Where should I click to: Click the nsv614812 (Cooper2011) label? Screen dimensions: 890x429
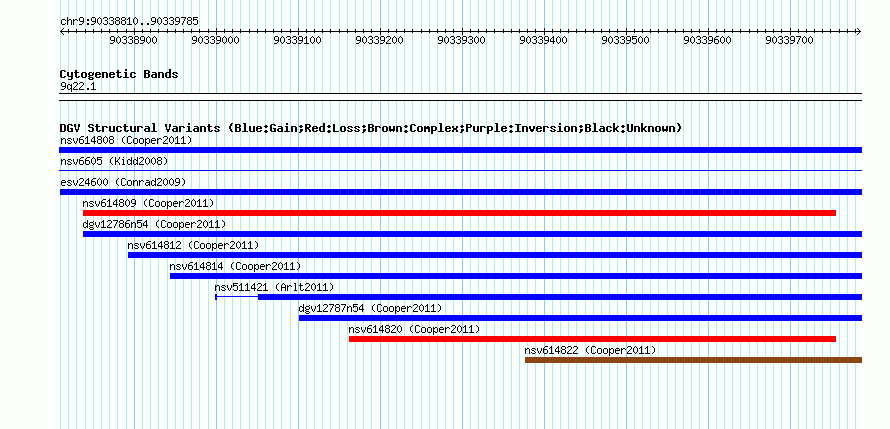(193, 245)
